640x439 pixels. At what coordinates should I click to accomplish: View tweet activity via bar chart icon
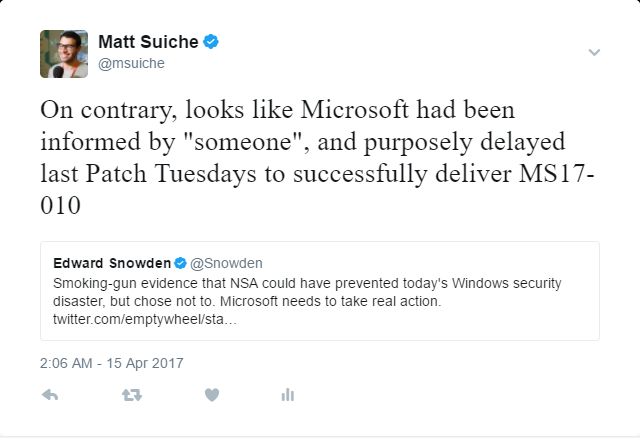[x=288, y=395]
